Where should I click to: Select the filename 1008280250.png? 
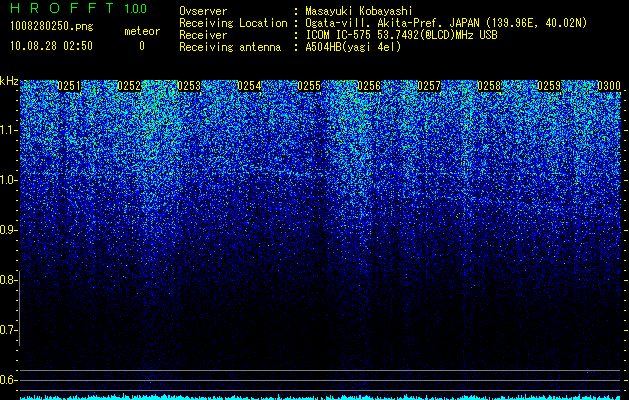point(52,26)
